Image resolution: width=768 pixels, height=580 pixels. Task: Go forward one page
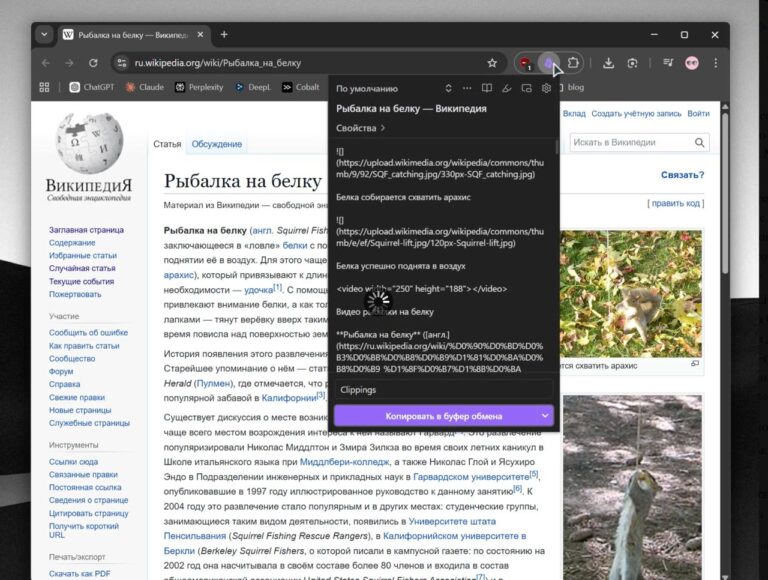(69, 63)
